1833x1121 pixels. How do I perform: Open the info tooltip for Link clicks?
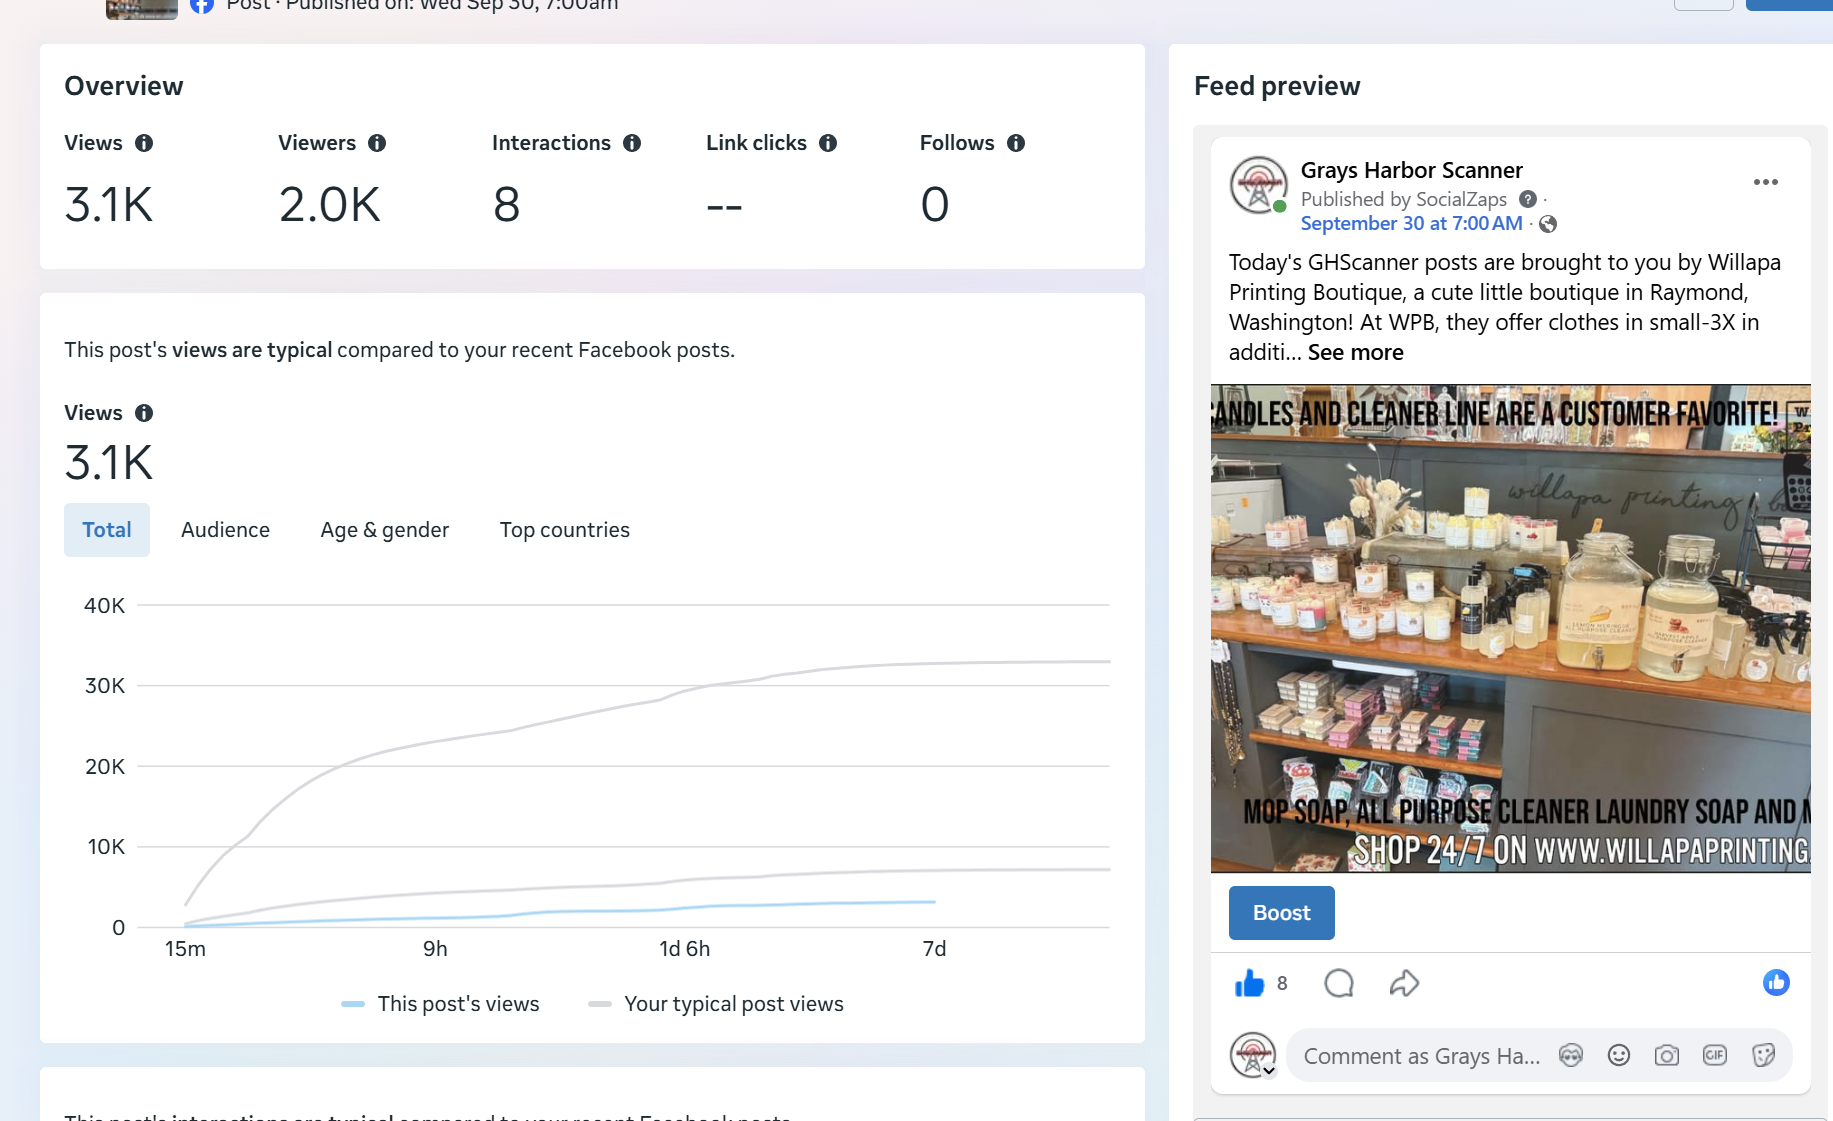(x=828, y=143)
